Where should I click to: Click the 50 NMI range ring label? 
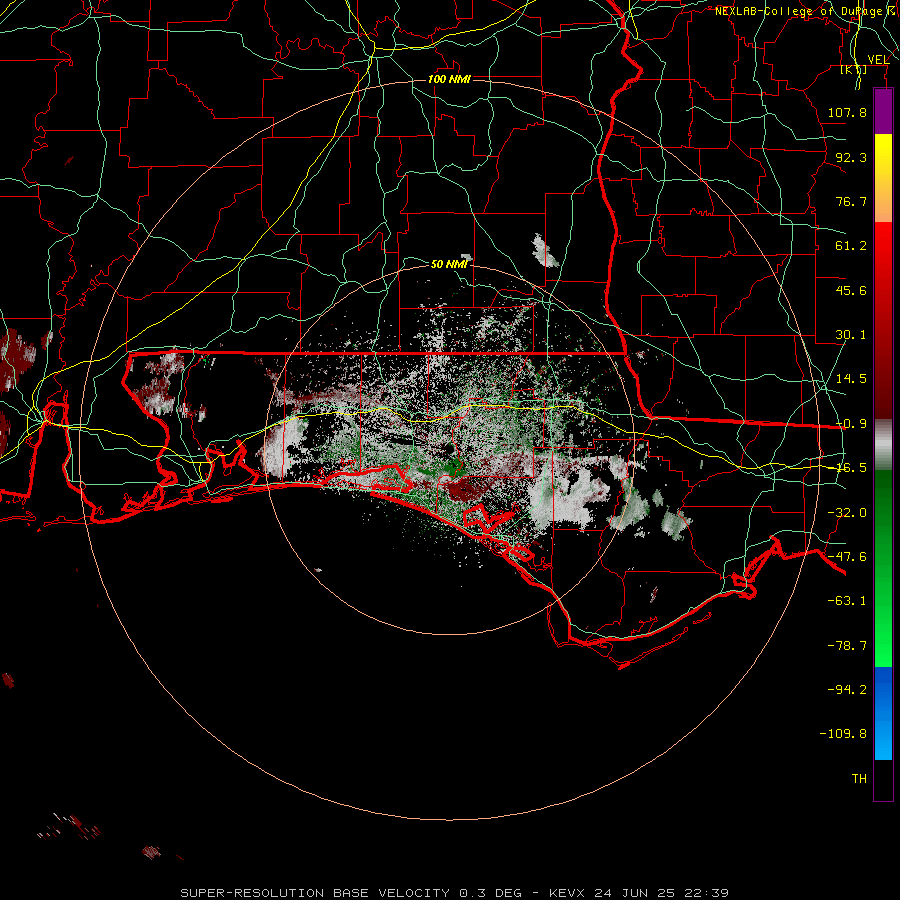(449, 264)
